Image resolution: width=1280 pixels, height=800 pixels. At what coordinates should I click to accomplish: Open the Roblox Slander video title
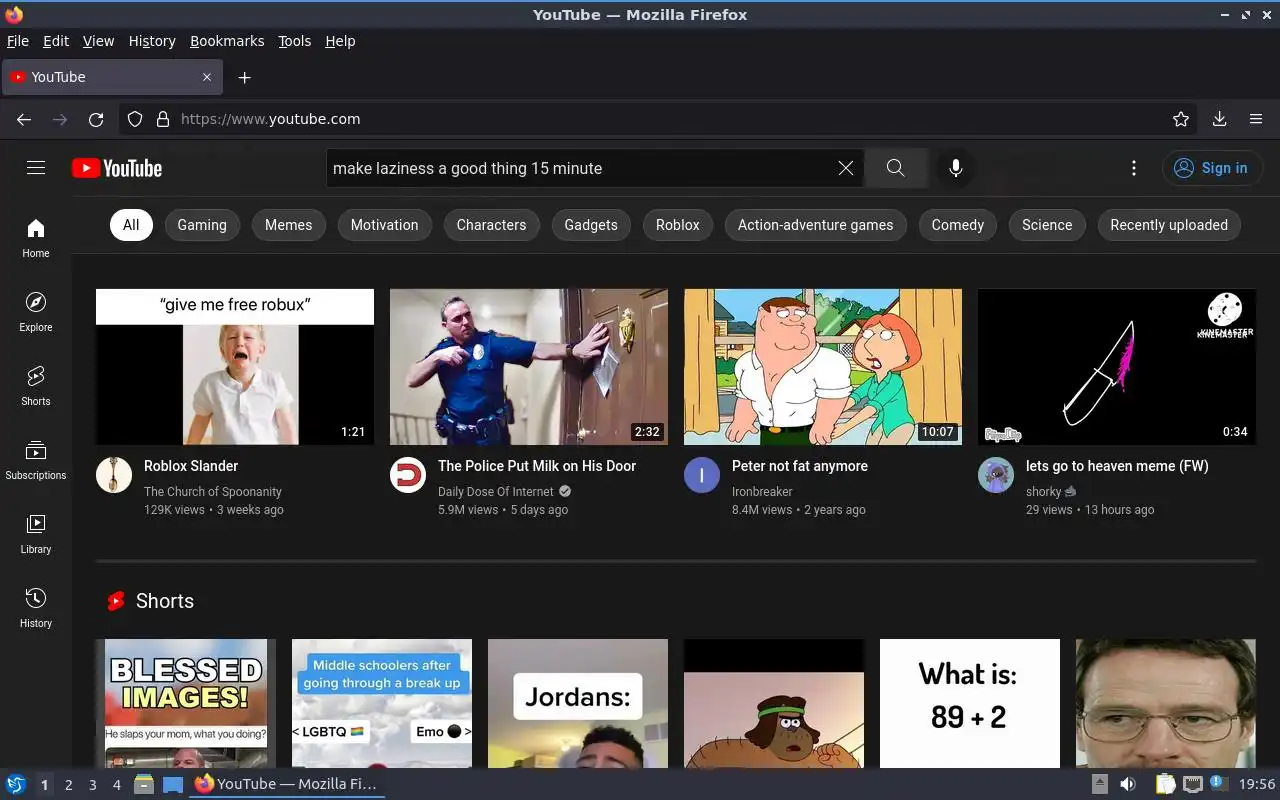[191, 466]
